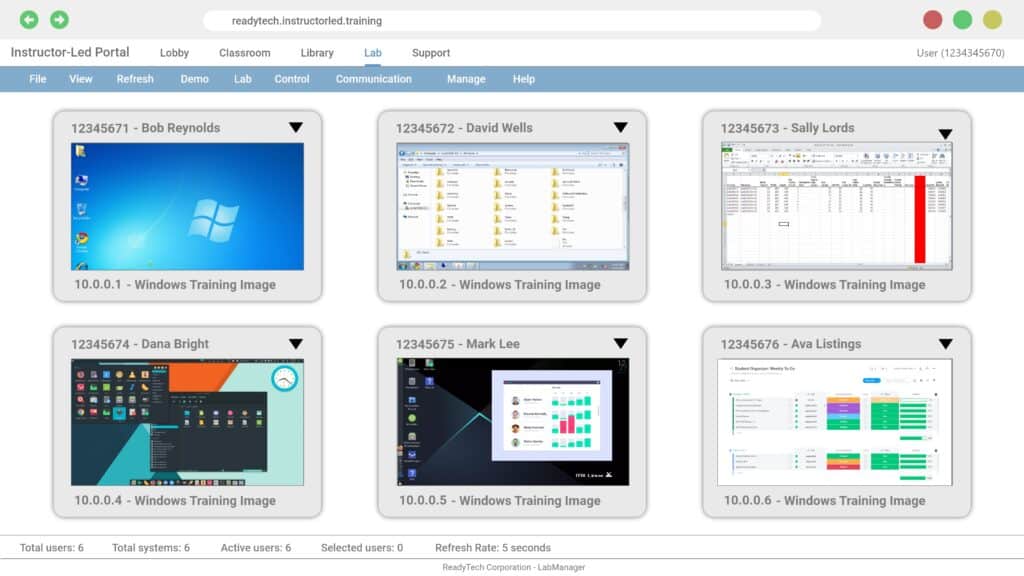Select Dana Bright's desktop preview
Image resolution: width=1024 pixels, height=576 pixels.
186,420
